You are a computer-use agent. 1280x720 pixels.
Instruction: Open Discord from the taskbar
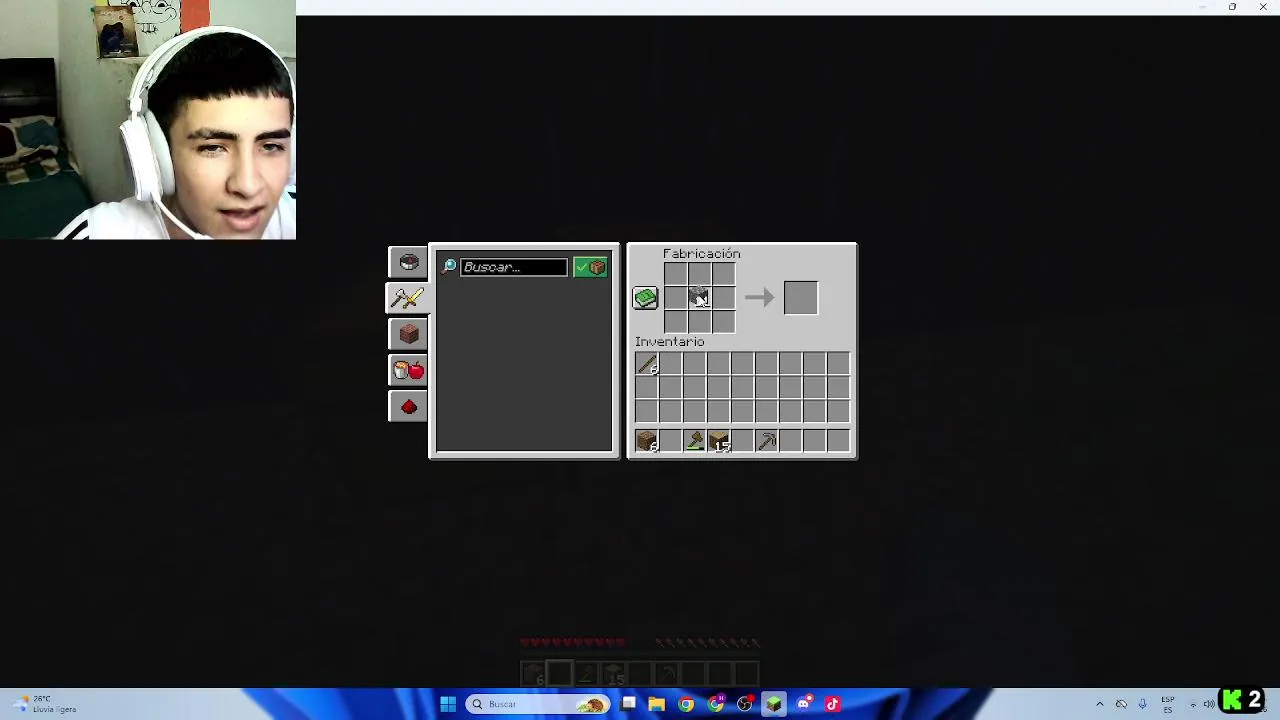(x=804, y=704)
